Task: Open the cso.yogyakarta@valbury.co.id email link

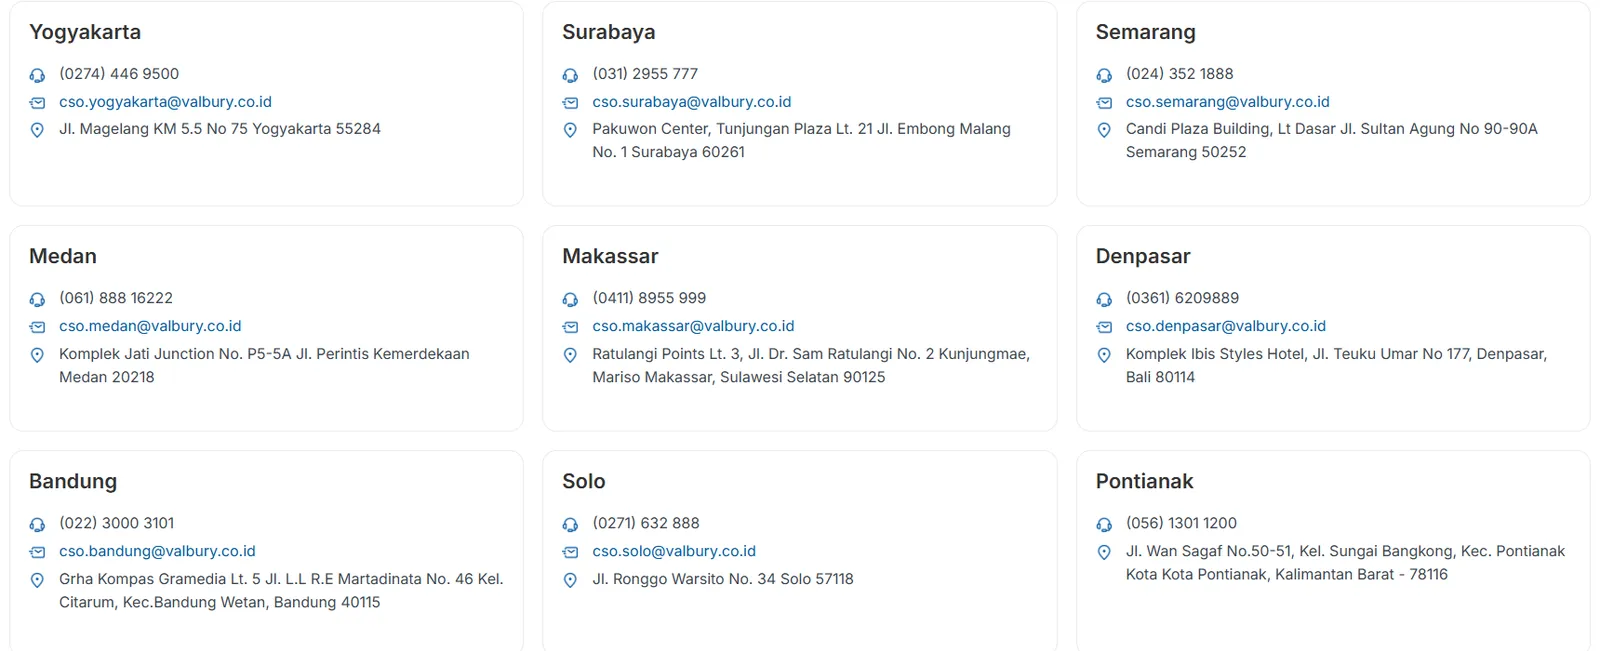Action: (x=165, y=102)
